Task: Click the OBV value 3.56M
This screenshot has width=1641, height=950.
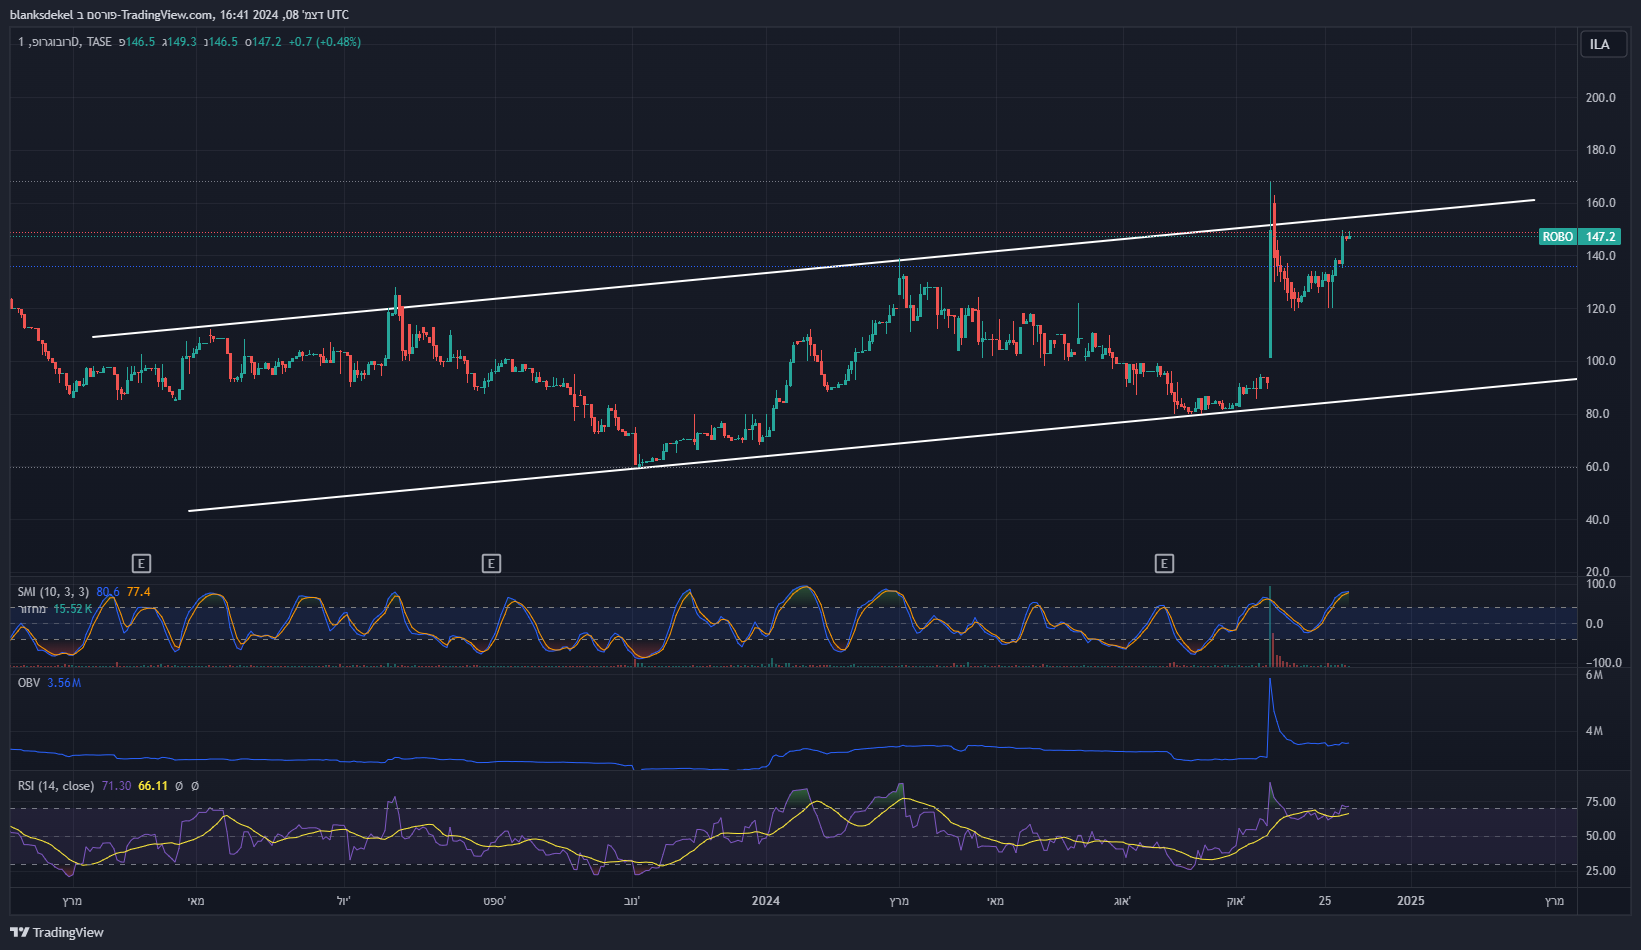Action: [x=64, y=683]
